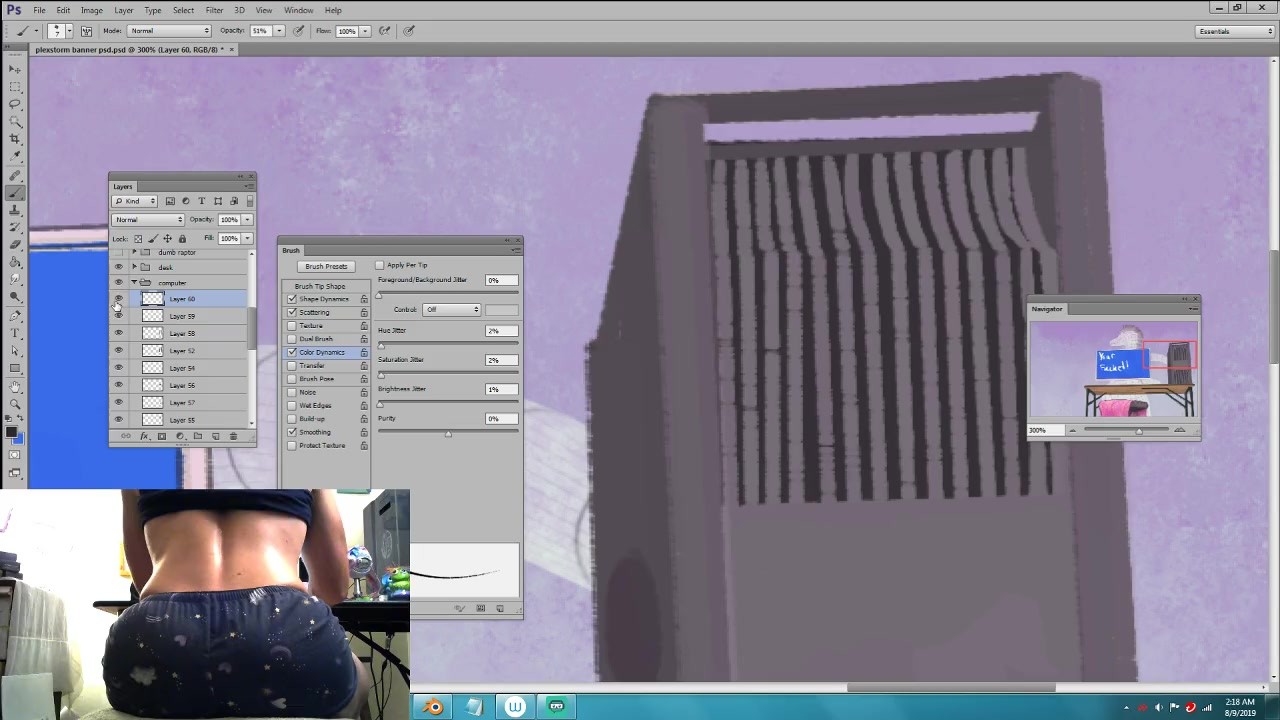Viewport: 1280px width, 720px height.
Task: Expand the desk layer group
Action: 134,267
